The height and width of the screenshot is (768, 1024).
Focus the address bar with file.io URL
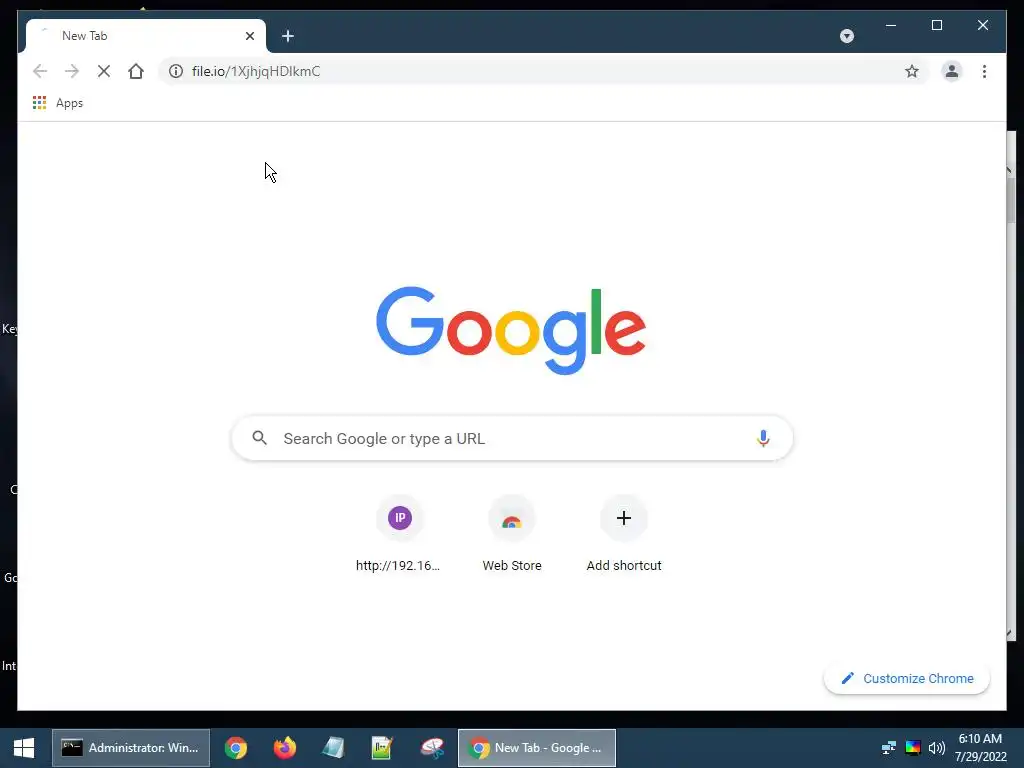tap(543, 71)
